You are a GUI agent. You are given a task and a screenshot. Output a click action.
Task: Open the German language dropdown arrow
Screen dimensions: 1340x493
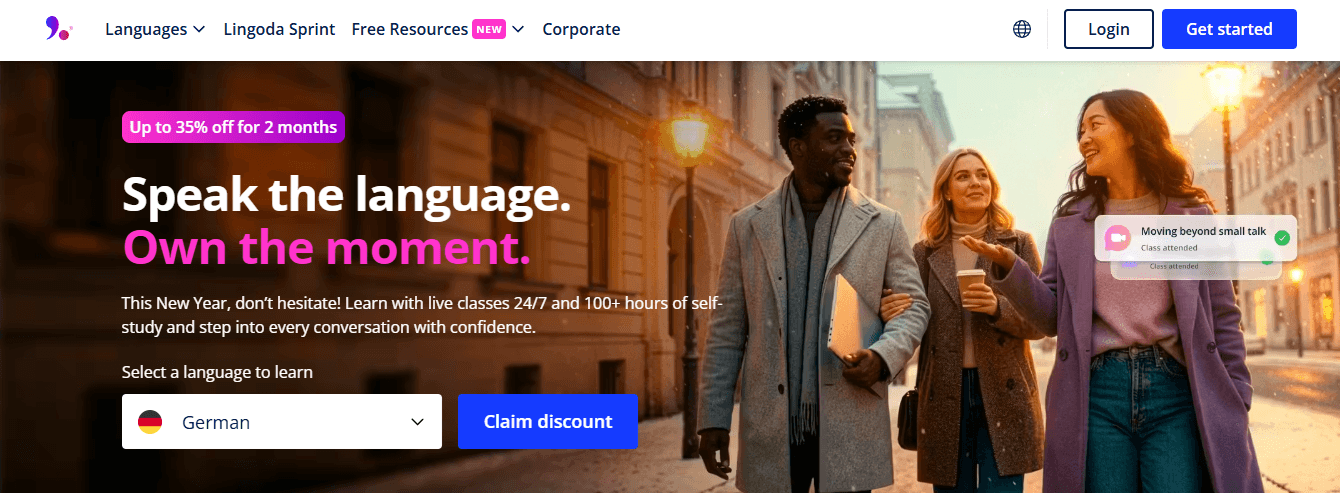click(418, 422)
